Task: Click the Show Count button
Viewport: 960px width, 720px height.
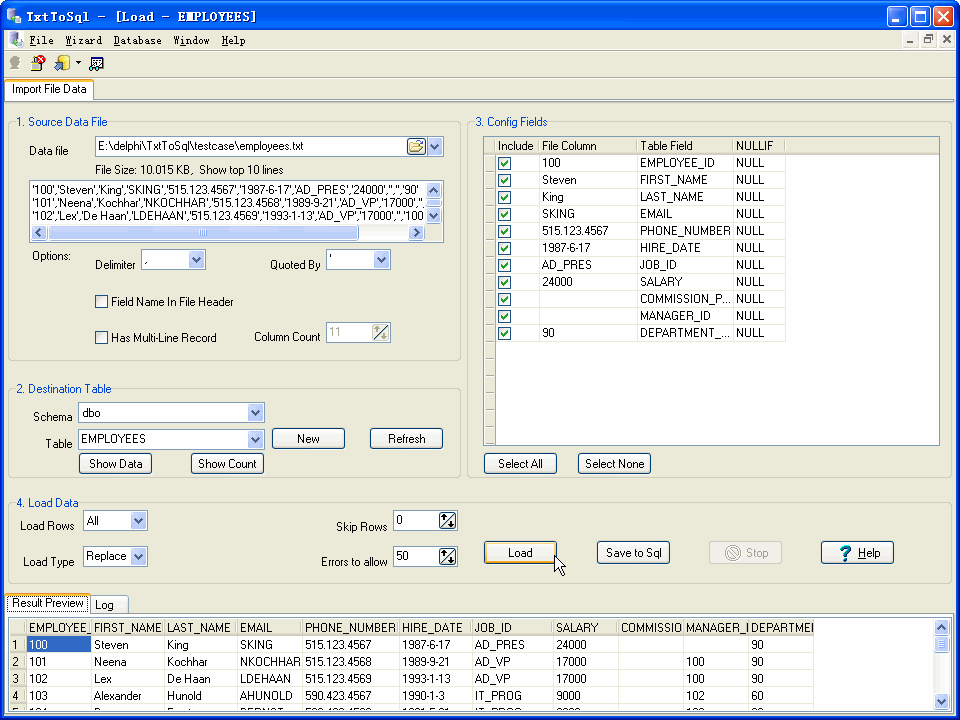Action: [x=228, y=463]
